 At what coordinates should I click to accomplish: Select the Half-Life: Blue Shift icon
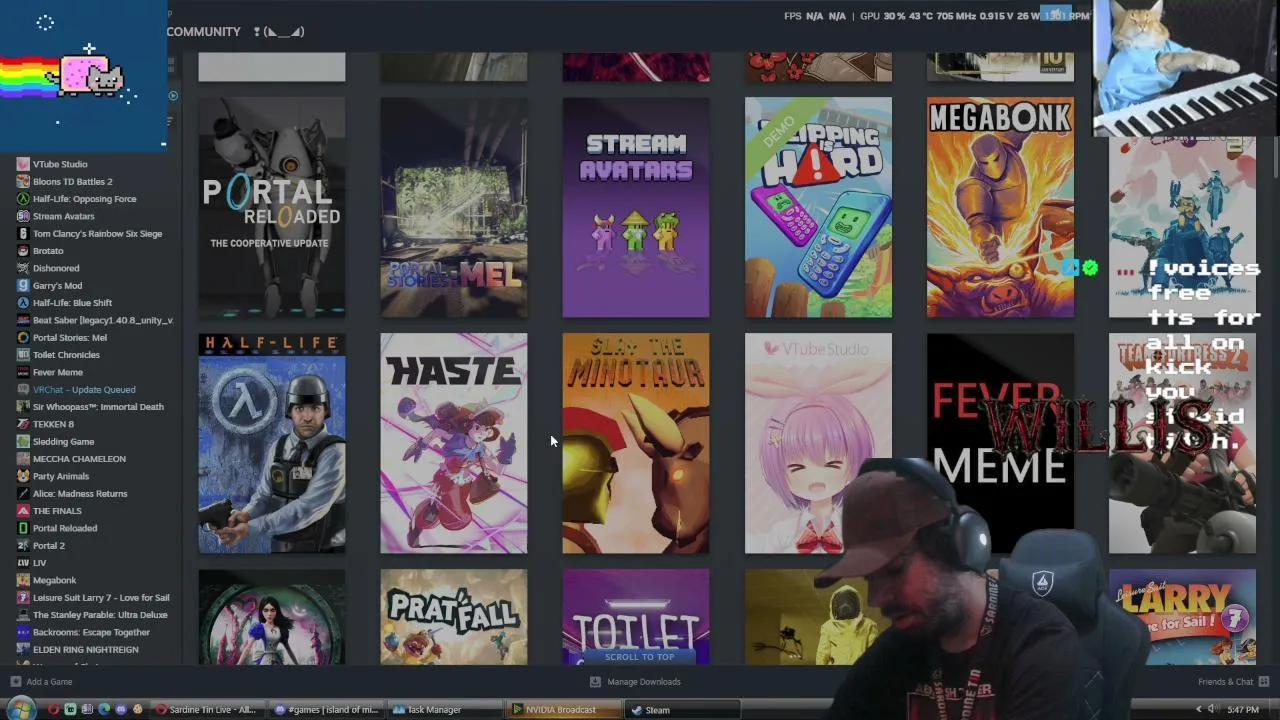pos(23,303)
